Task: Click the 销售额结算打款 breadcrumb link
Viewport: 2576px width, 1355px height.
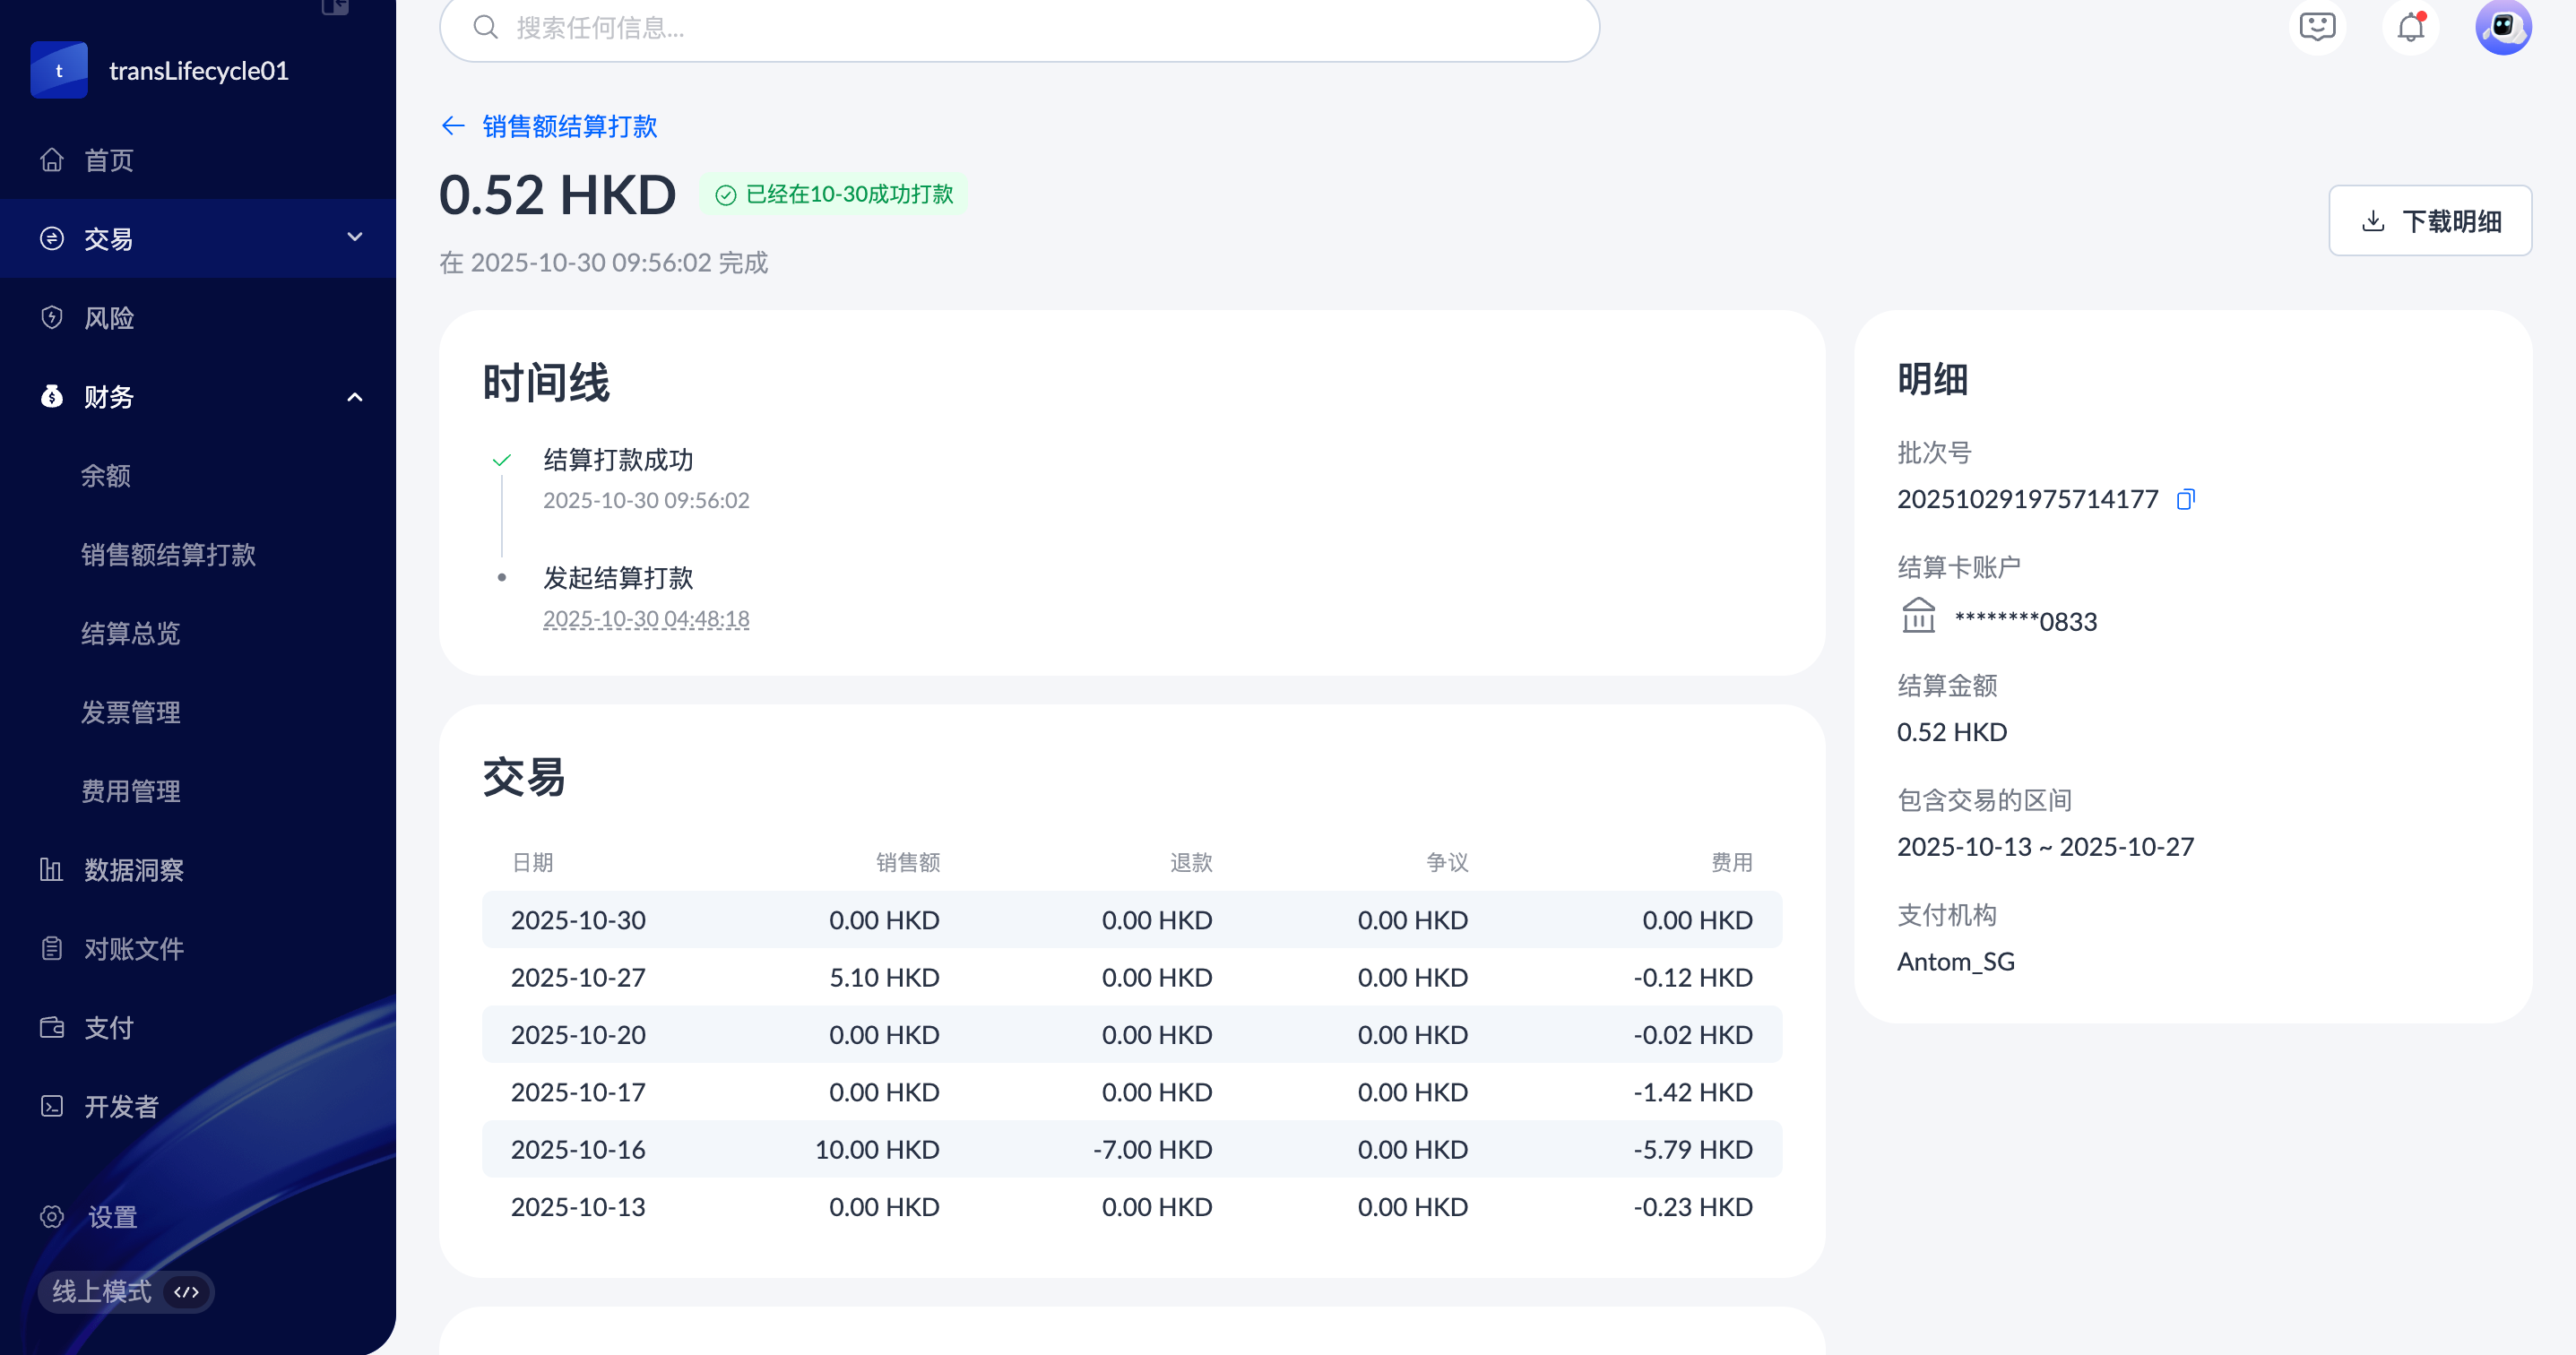Action: (x=569, y=126)
